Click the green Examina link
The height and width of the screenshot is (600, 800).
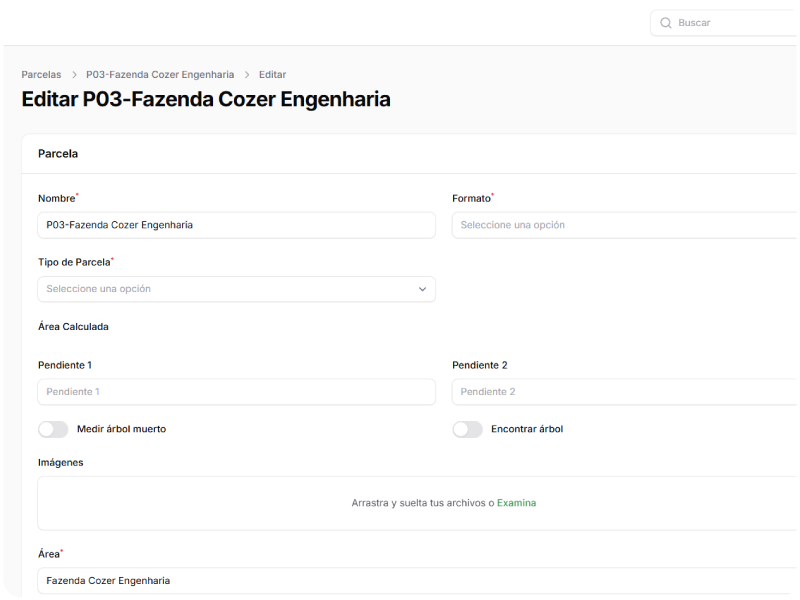tap(516, 503)
